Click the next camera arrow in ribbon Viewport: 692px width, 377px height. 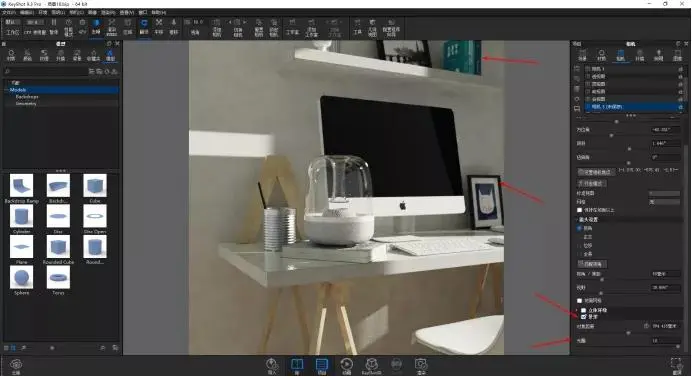click(x=245, y=22)
